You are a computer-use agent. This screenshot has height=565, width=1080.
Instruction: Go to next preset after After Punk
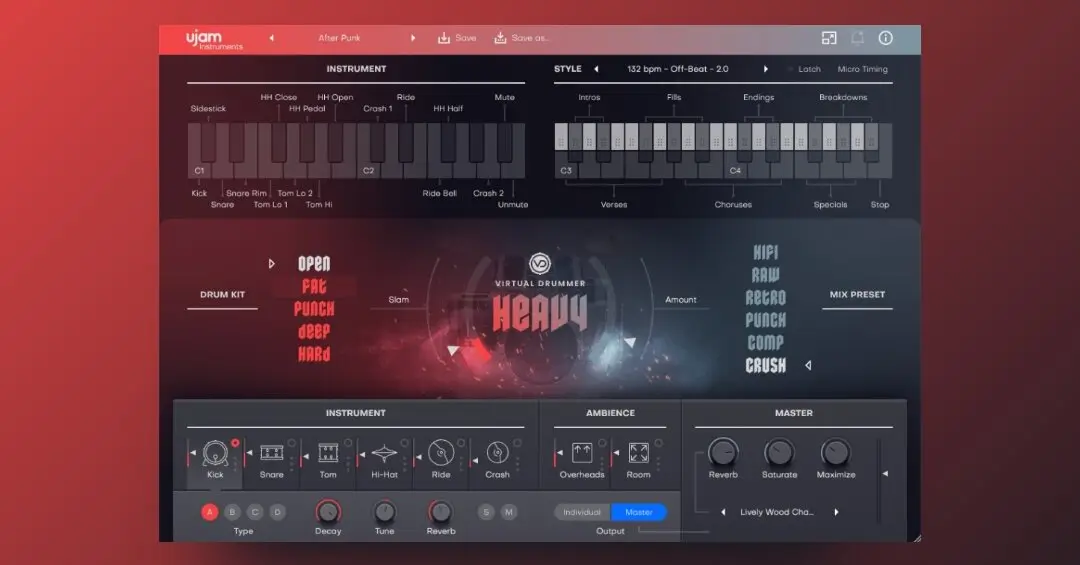click(x=413, y=38)
